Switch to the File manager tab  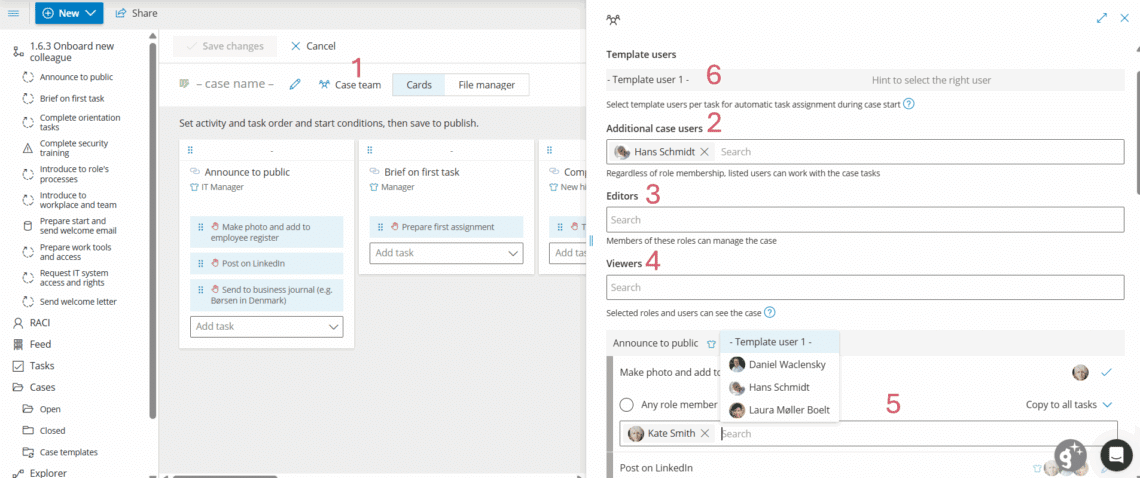[x=486, y=85]
